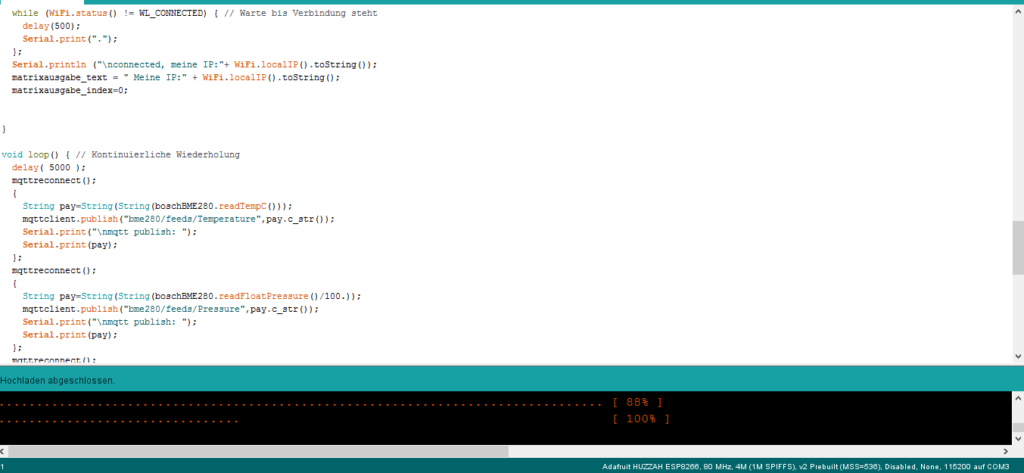This screenshot has width=1024, height=473.
Task: Click the console horizontal scrollbar right arrow
Action: (1004, 452)
